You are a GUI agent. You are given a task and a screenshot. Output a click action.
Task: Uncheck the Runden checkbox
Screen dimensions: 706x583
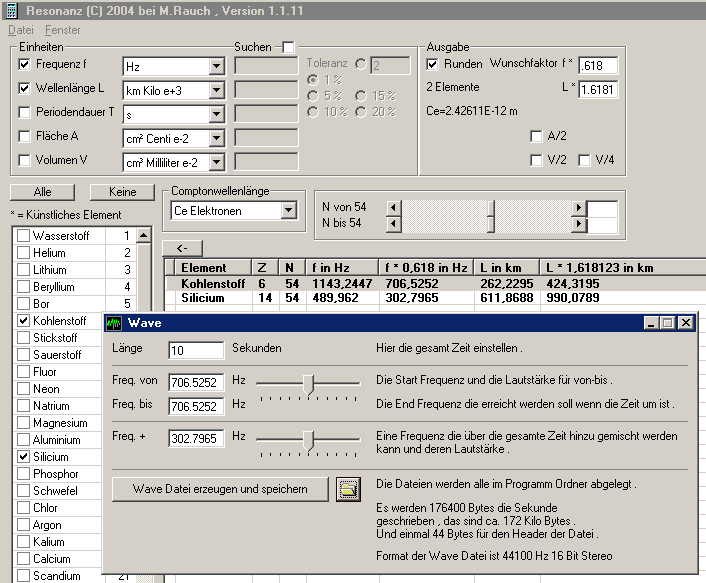tap(433, 64)
